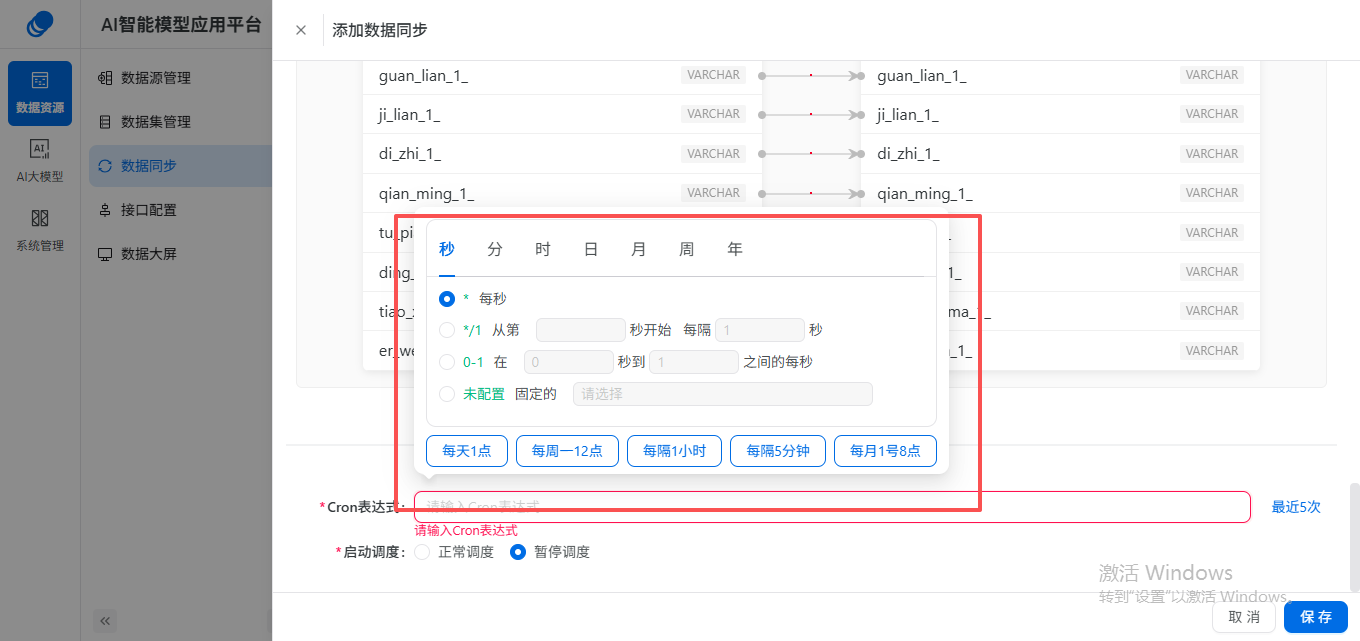
Task: Select target field guan_lian_1_
Action: [x=922, y=75]
